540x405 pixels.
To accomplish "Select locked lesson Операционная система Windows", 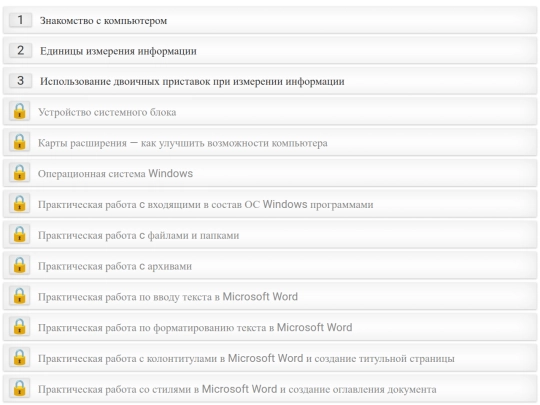I will (270, 173).
